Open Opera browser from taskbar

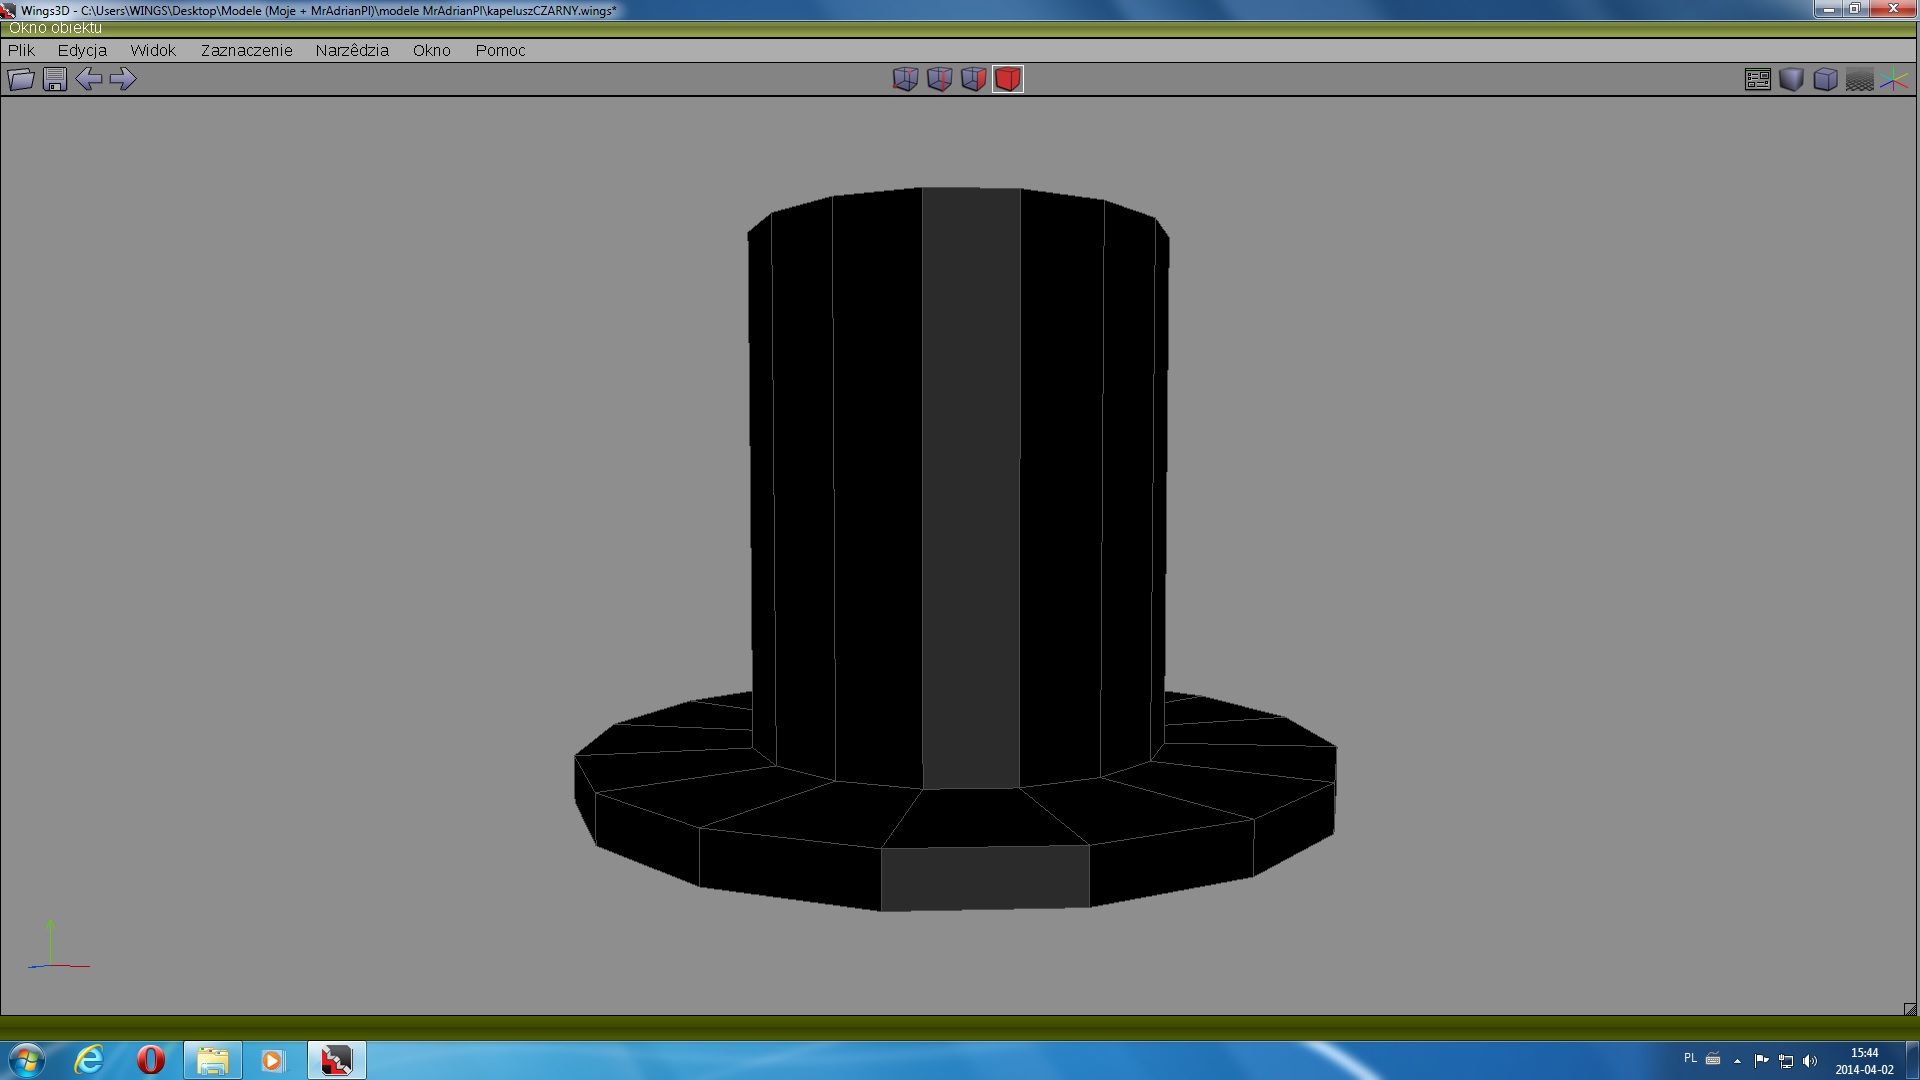(x=151, y=1059)
